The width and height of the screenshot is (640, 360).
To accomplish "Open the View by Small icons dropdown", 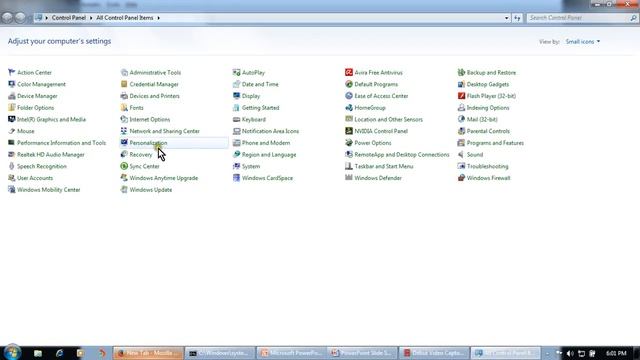I will pyautogui.click(x=582, y=42).
